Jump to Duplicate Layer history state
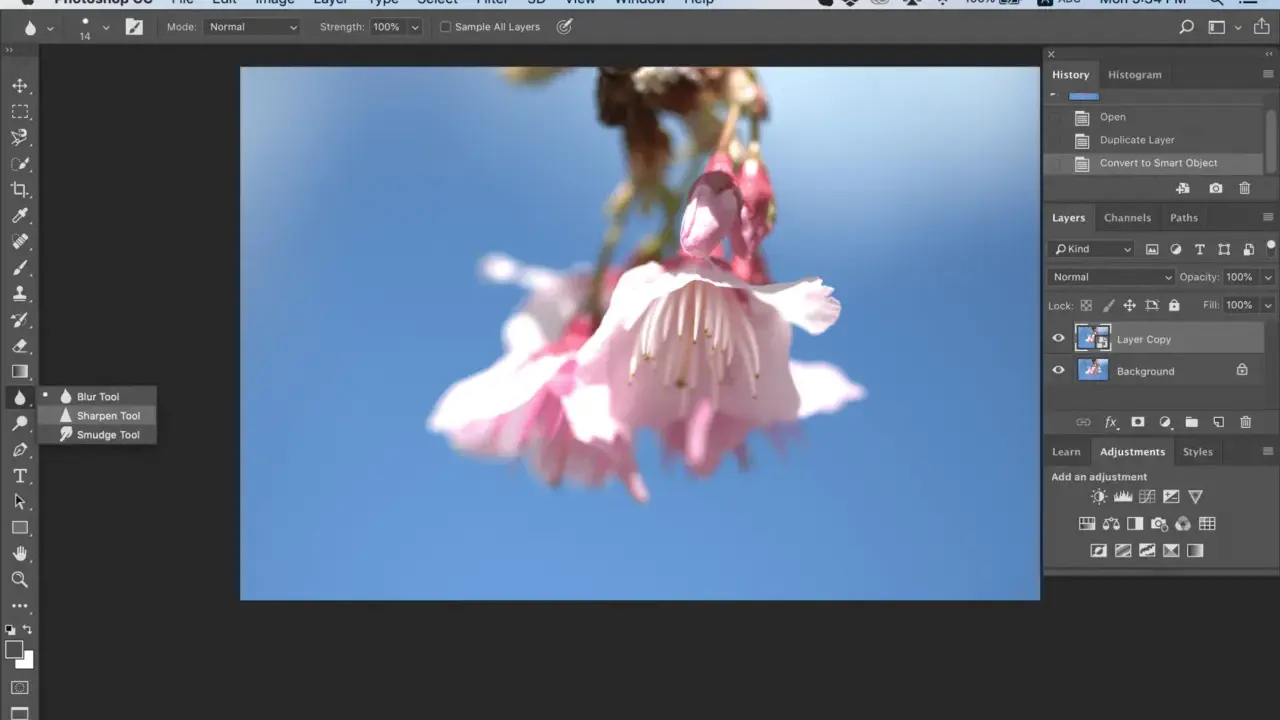 click(x=1137, y=140)
